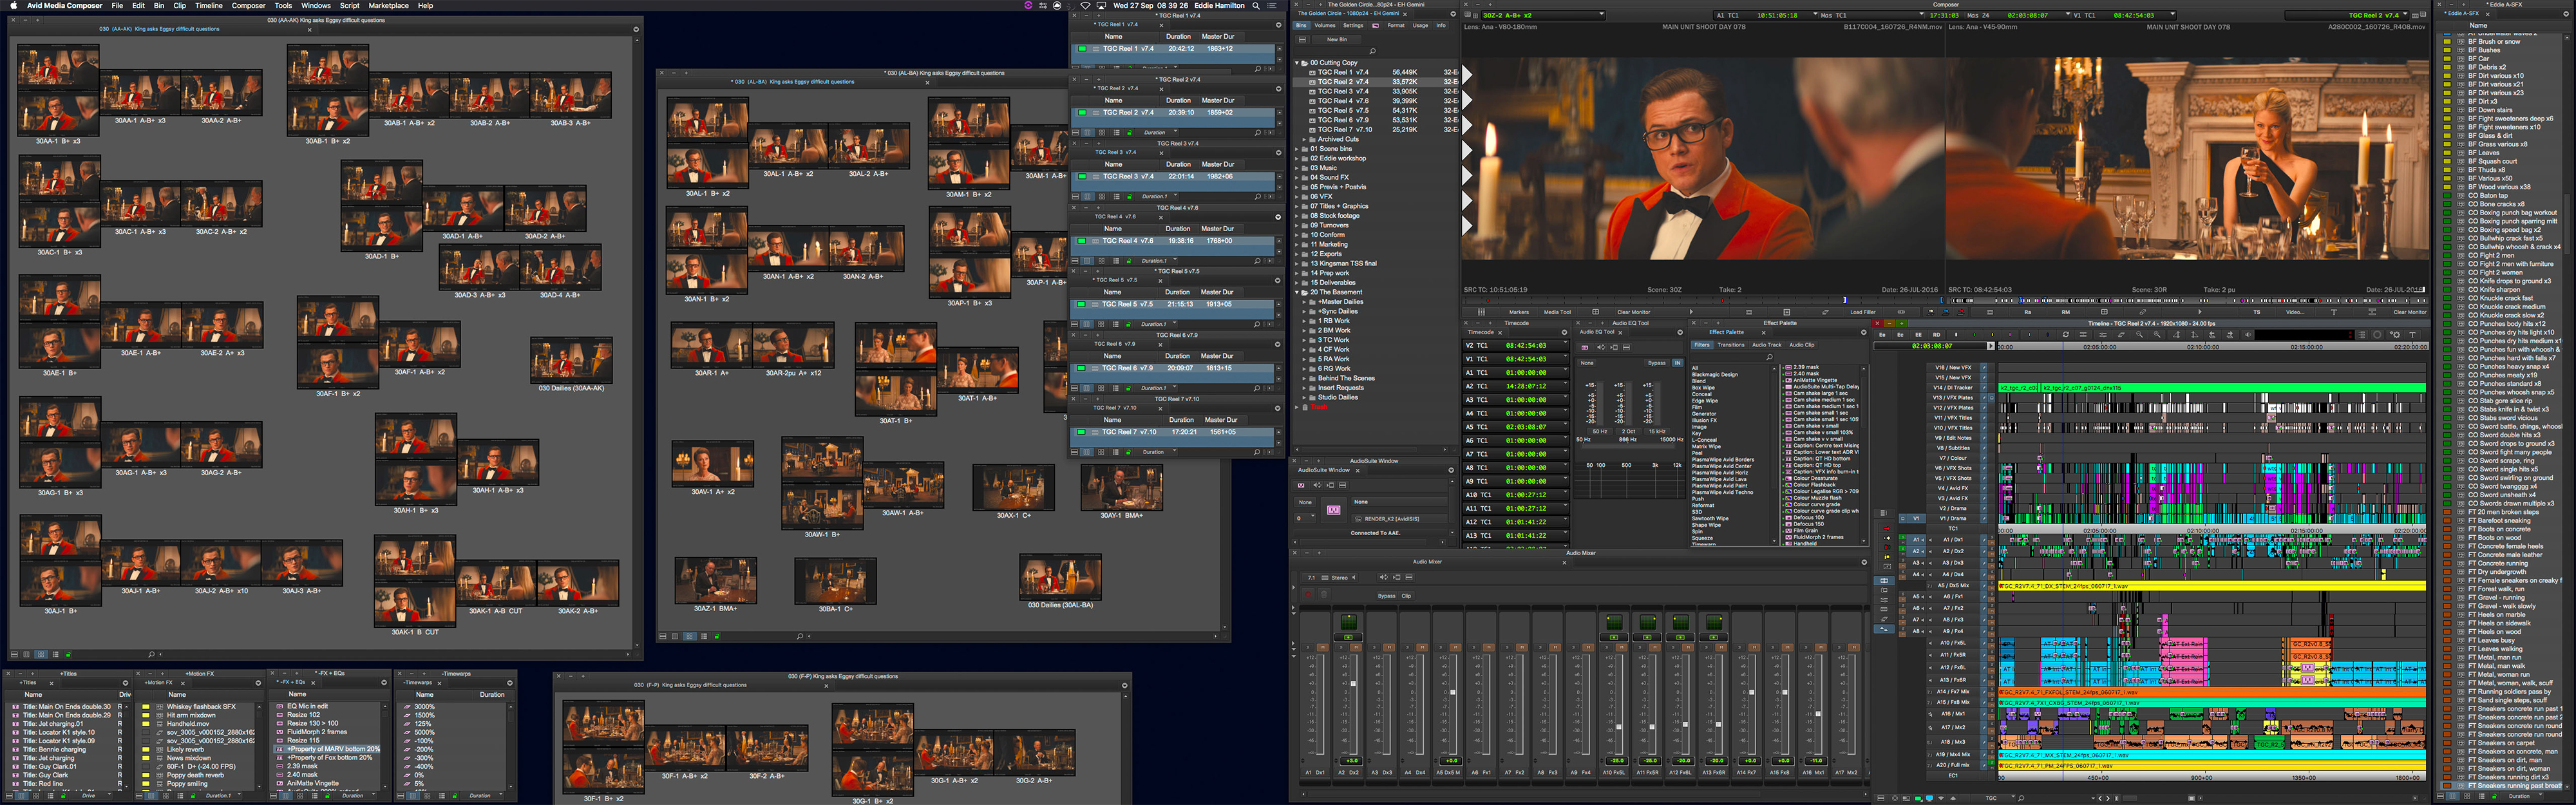This screenshot has height=805, width=2576.
Task: Toggle the A2 source track selector in timeline
Action: coord(1917,551)
